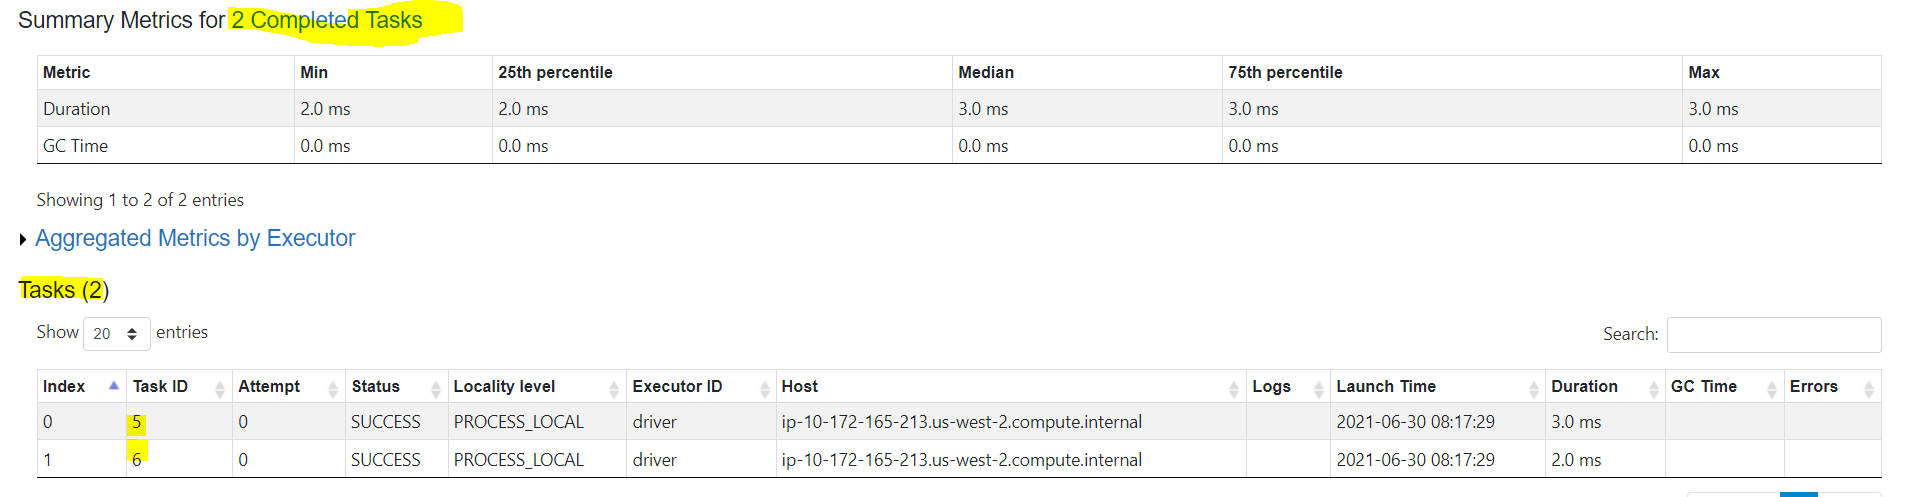Click the Executor ID sort arrows icon

click(x=765, y=388)
